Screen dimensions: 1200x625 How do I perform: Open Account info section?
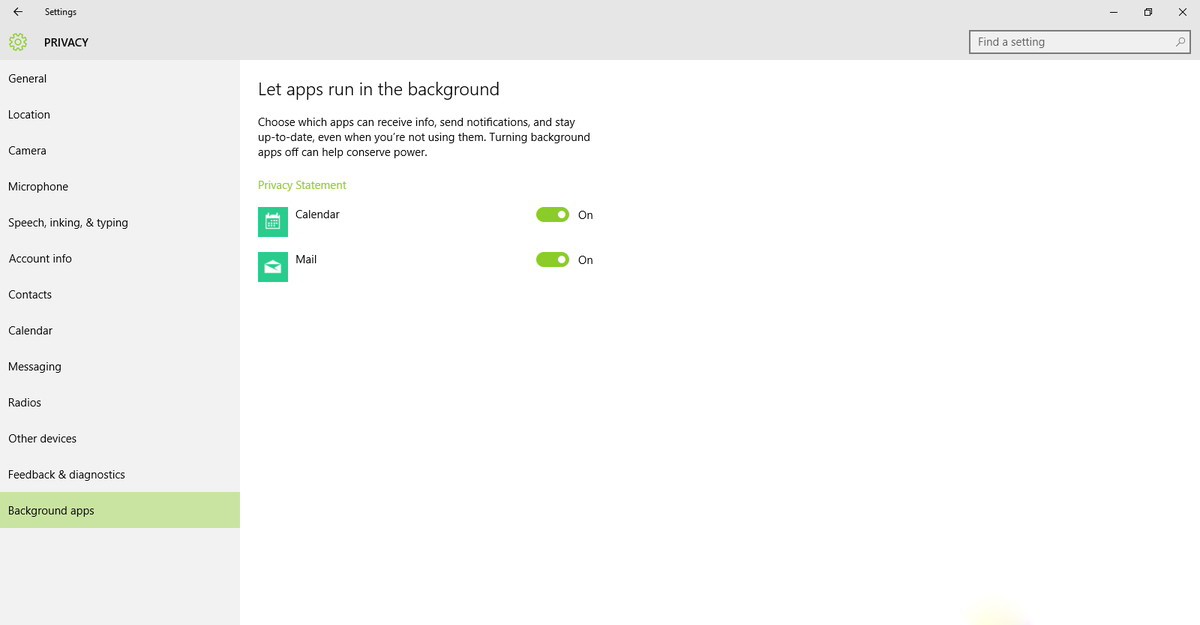tap(40, 259)
